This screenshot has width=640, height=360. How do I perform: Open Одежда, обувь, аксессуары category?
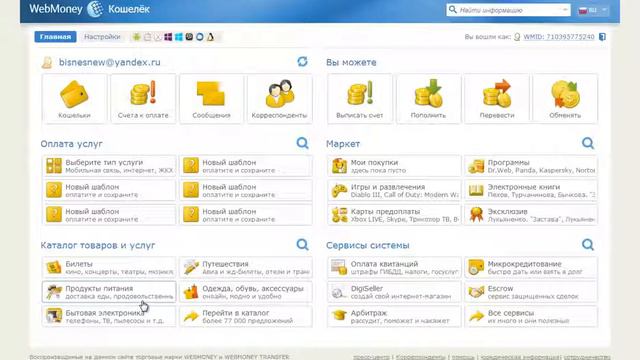(246, 292)
